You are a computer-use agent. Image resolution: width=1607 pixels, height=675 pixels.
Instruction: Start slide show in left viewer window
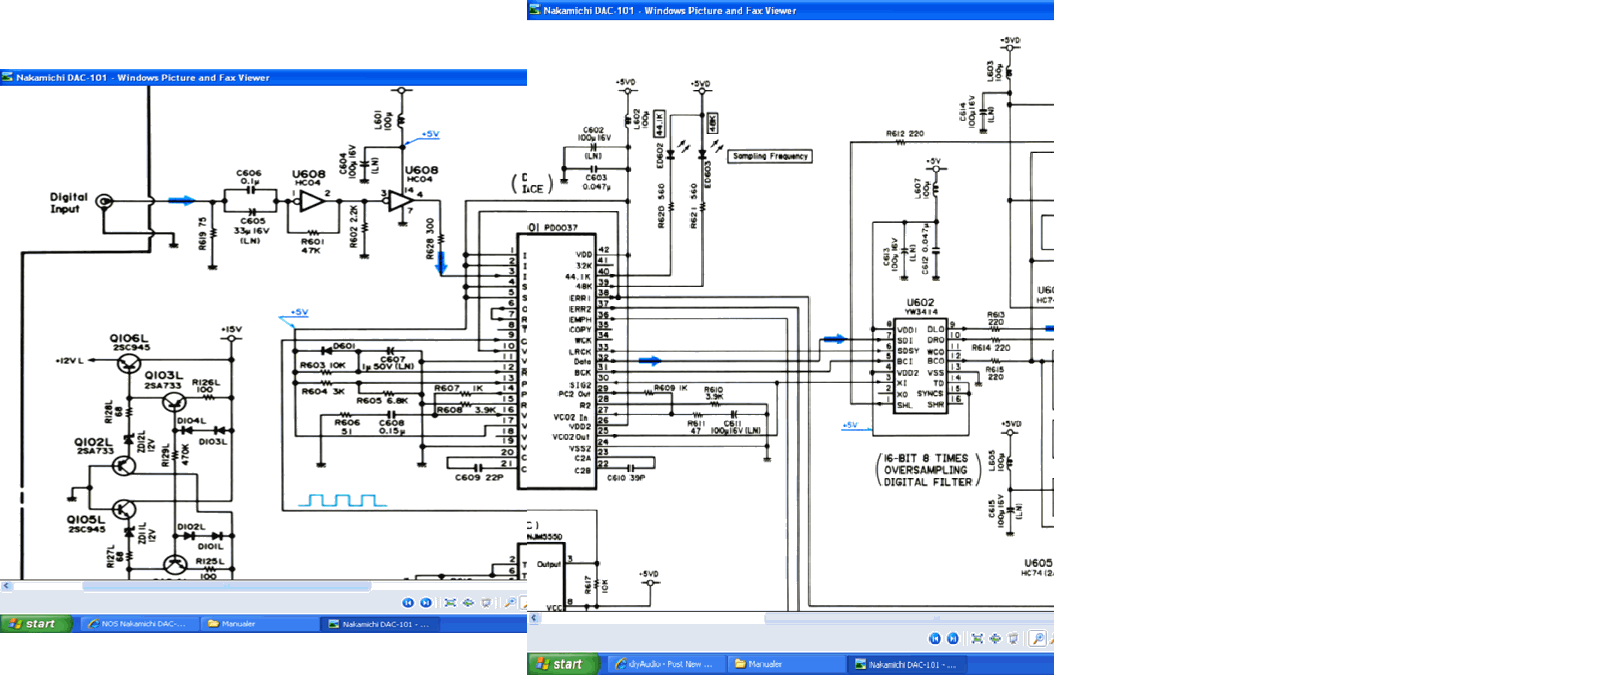(x=486, y=603)
